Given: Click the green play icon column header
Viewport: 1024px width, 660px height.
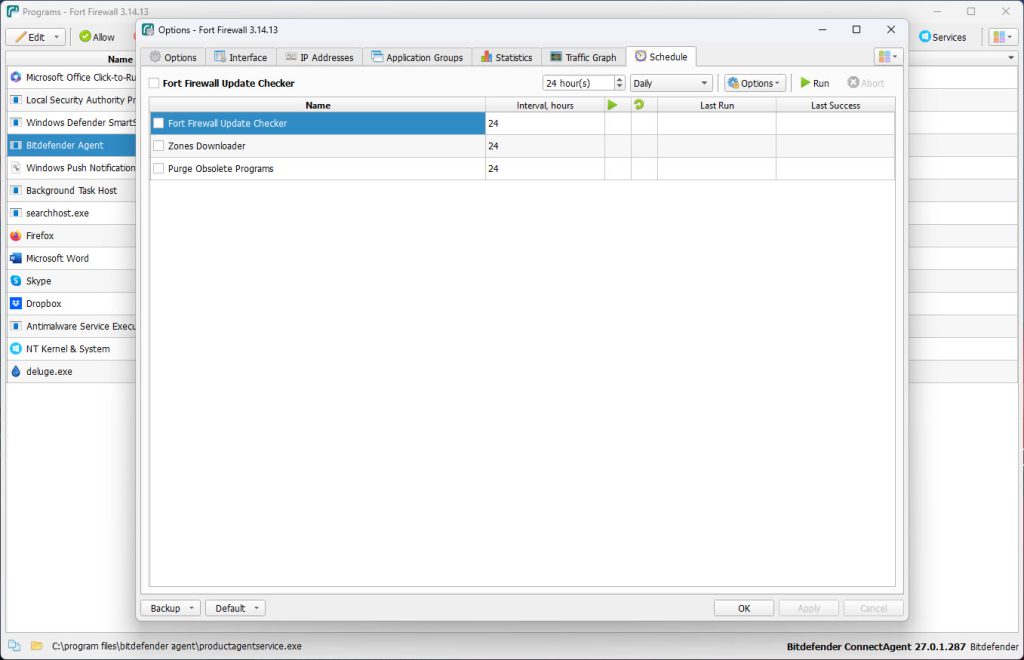Looking at the screenshot, I should tap(612, 105).
